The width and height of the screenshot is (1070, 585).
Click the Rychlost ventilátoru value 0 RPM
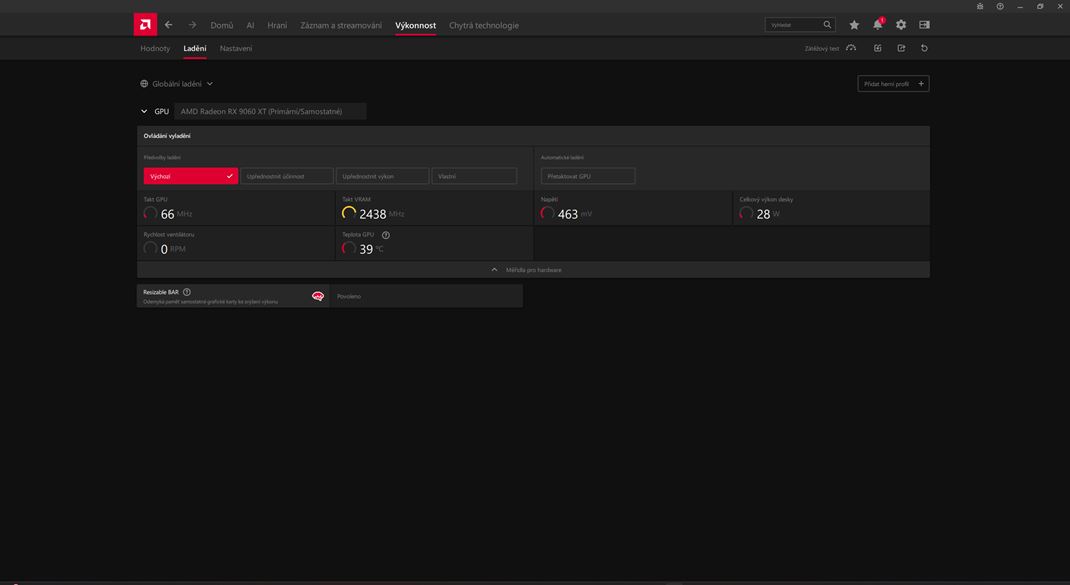[164, 249]
